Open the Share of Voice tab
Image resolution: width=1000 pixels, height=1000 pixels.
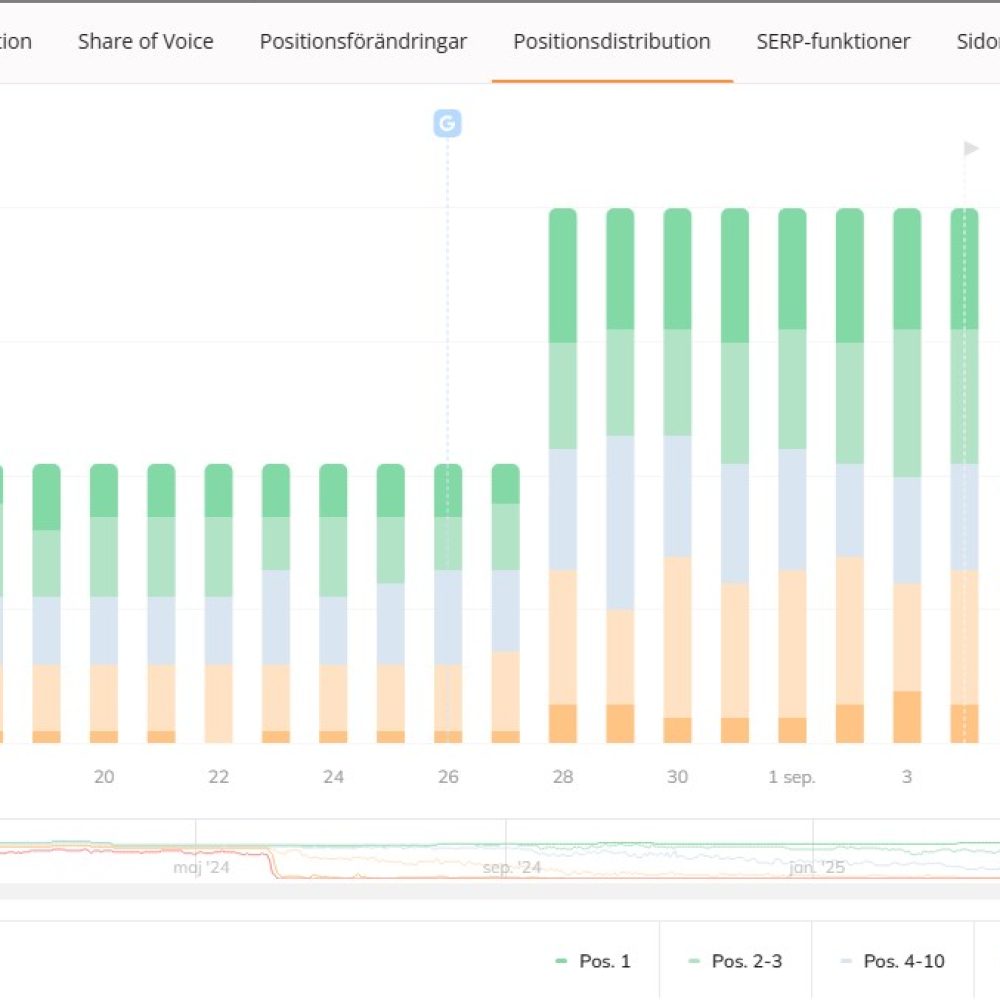[x=145, y=42]
